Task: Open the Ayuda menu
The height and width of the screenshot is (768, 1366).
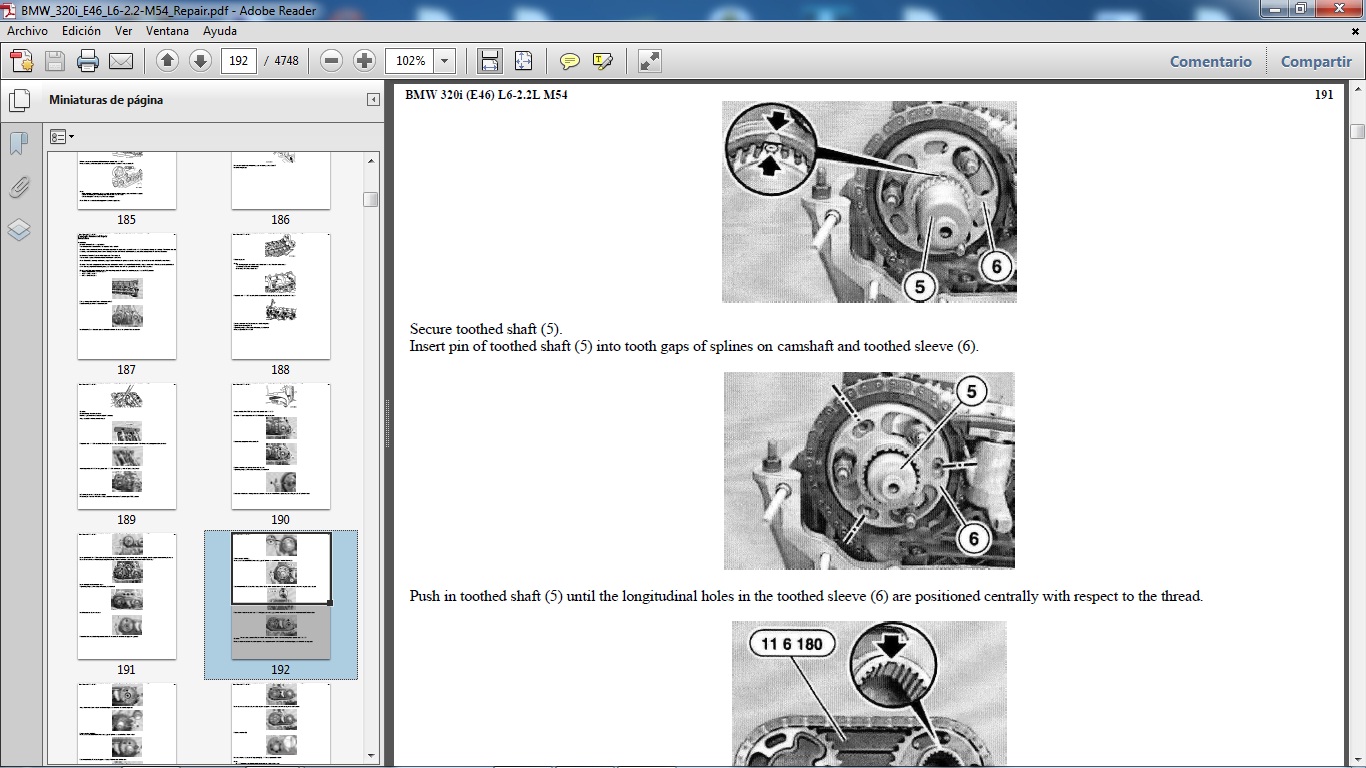Action: coord(220,31)
